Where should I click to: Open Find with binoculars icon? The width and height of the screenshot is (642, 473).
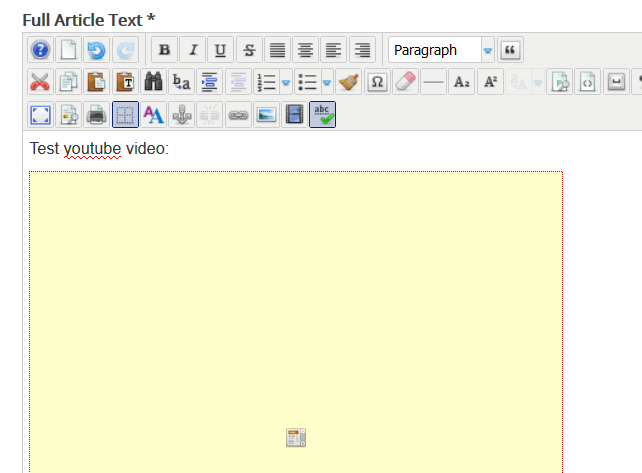(x=154, y=82)
